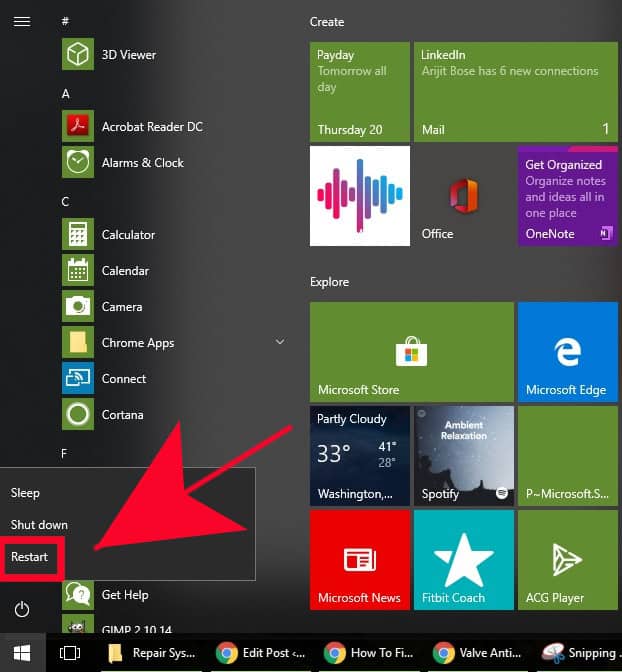Open the Payday calendar tile
Image resolution: width=622 pixels, height=672 pixels.
click(x=360, y=92)
